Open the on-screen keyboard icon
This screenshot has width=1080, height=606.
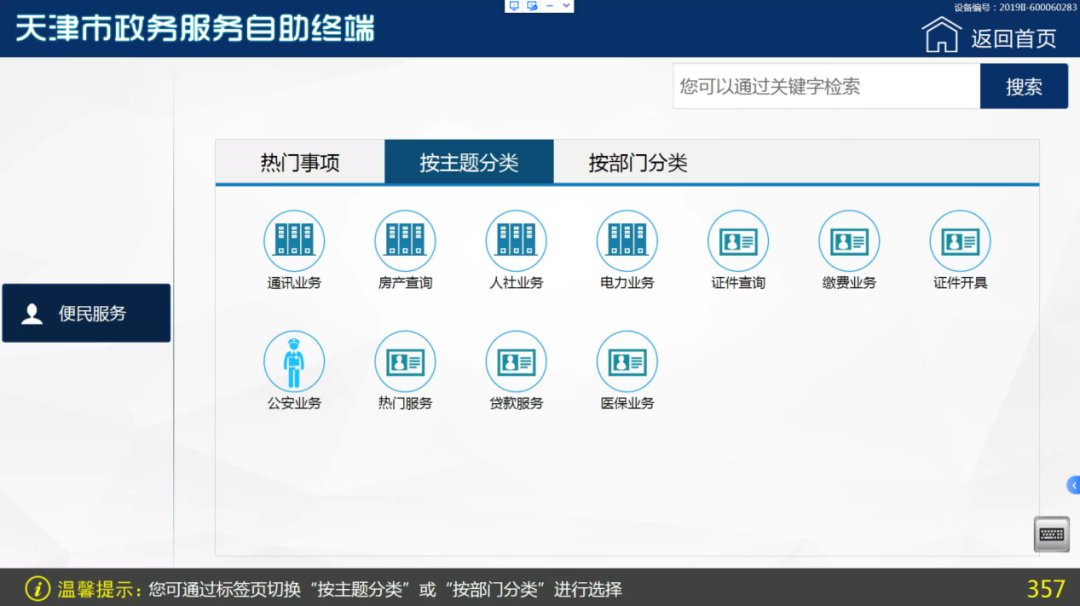click(1051, 534)
